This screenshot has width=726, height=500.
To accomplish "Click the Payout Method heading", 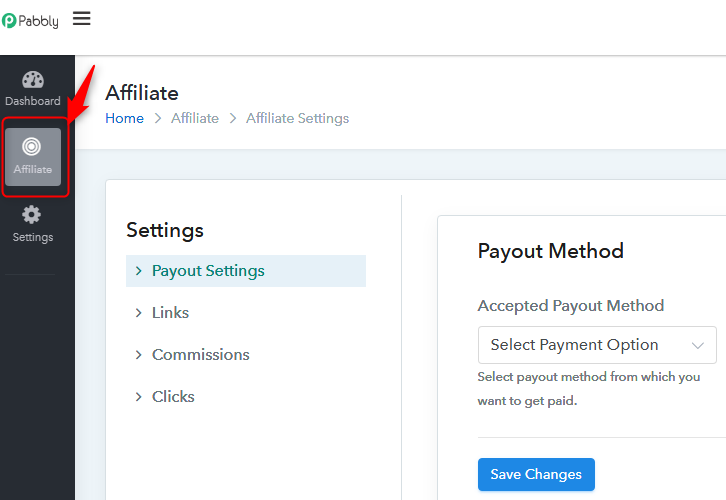I will [550, 251].
